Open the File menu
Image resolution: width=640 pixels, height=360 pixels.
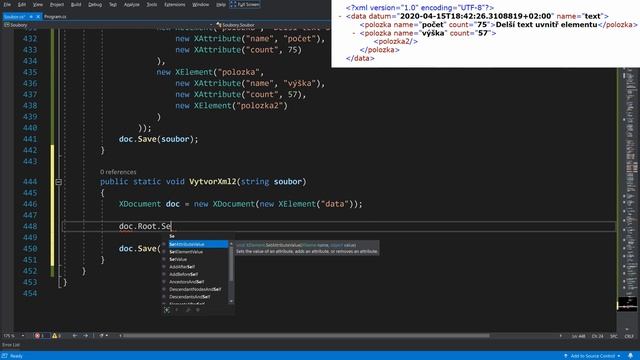point(7,4)
